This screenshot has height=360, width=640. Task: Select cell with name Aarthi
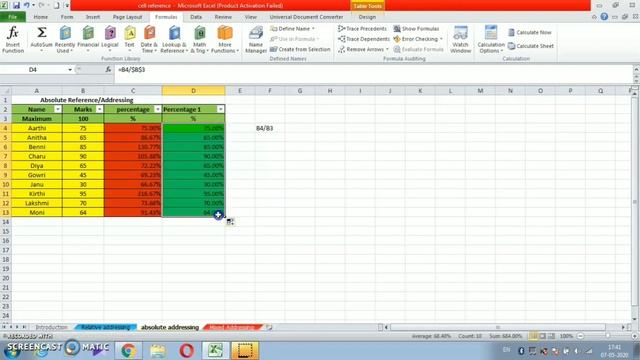point(37,128)
